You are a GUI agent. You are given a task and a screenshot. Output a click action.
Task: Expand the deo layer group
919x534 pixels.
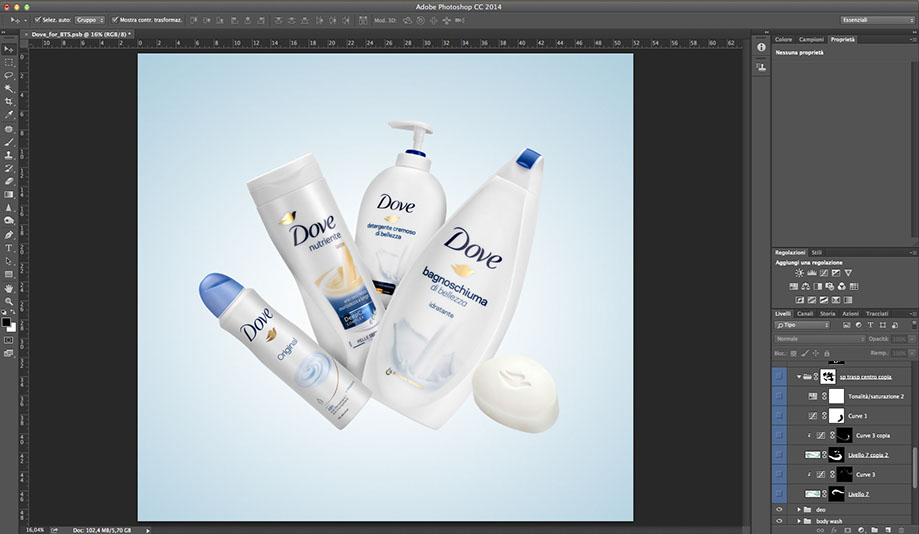[x=799, y=509]
